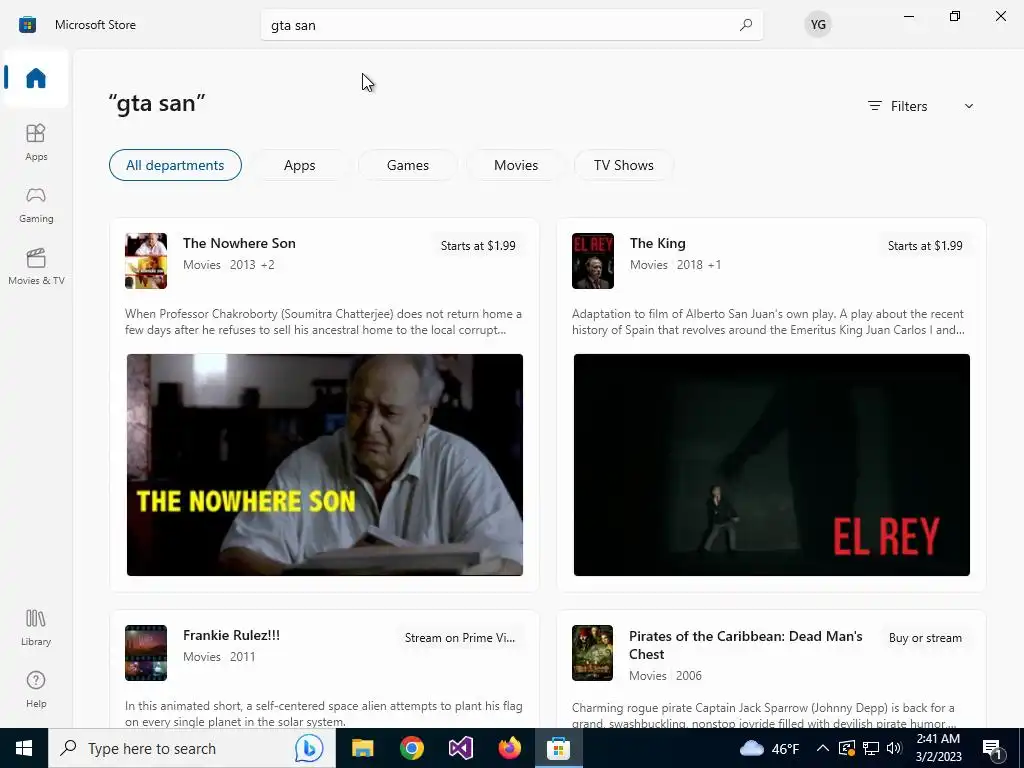
Task: Open Pirates of the Caribbean: Dead Man's Chest title
Action: [x=746, y=645]
